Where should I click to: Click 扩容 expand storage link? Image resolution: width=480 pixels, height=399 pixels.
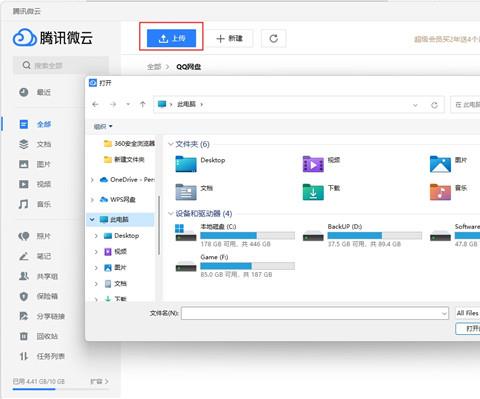click(99, 381)
